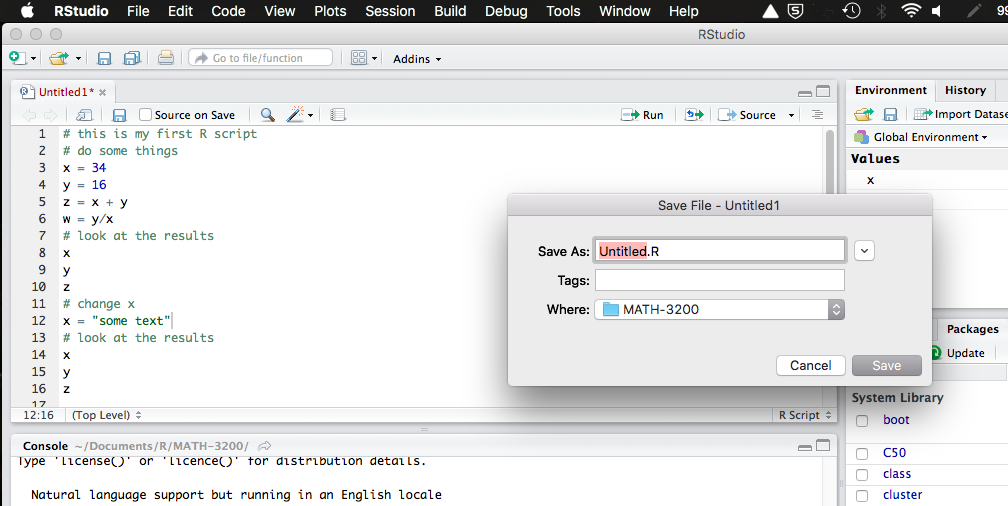Click the Go to file/function field
The height and width of the screenshot is (506, 1008).
pyautogui.click(x=261, y=58)
